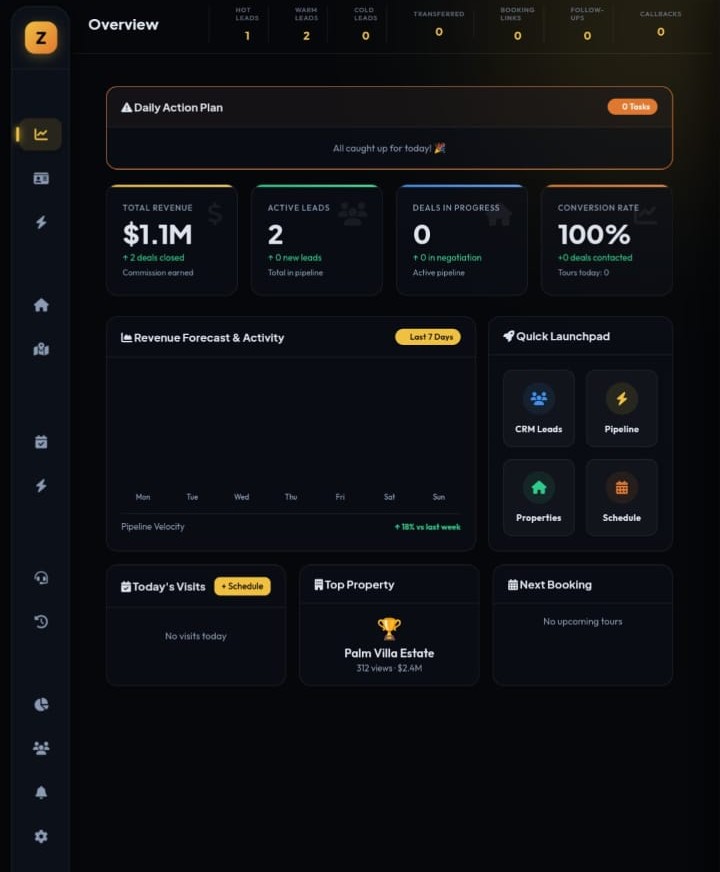Click the 'All caught up for today!' message
Image resolution: width=720 pixels, height=872 pixels.
389,148
